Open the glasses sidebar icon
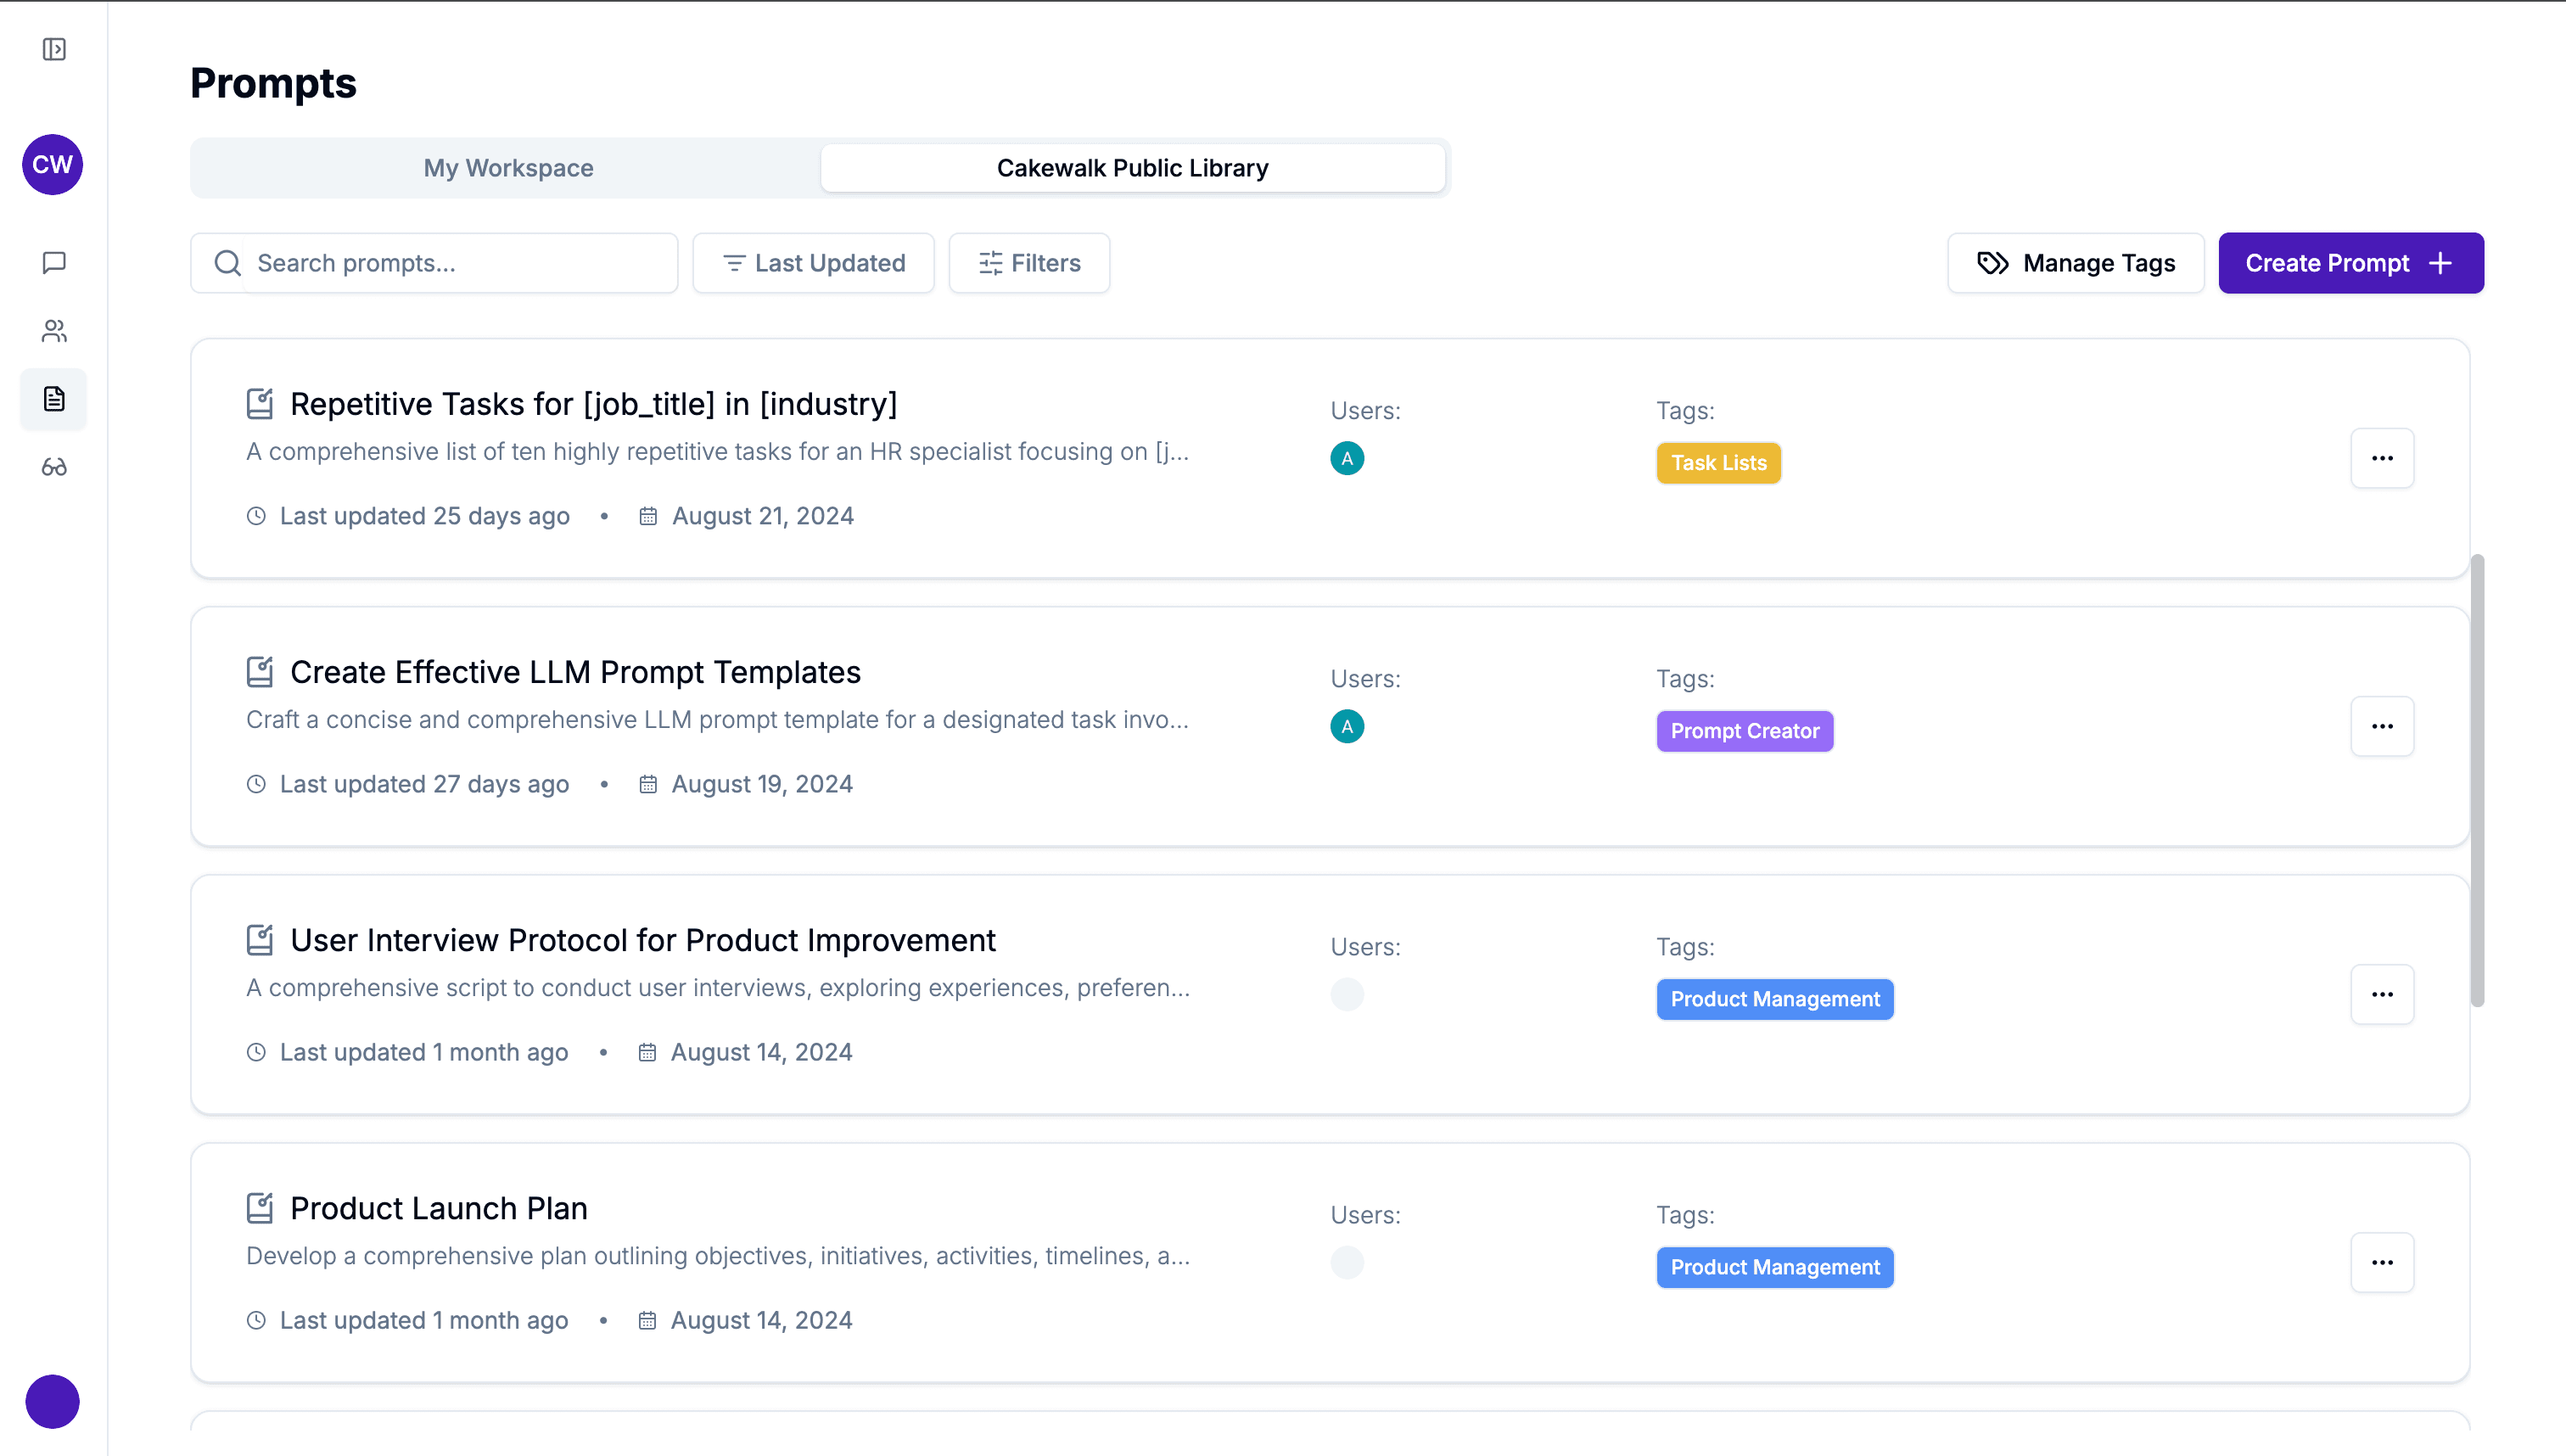 click(54, 467)
